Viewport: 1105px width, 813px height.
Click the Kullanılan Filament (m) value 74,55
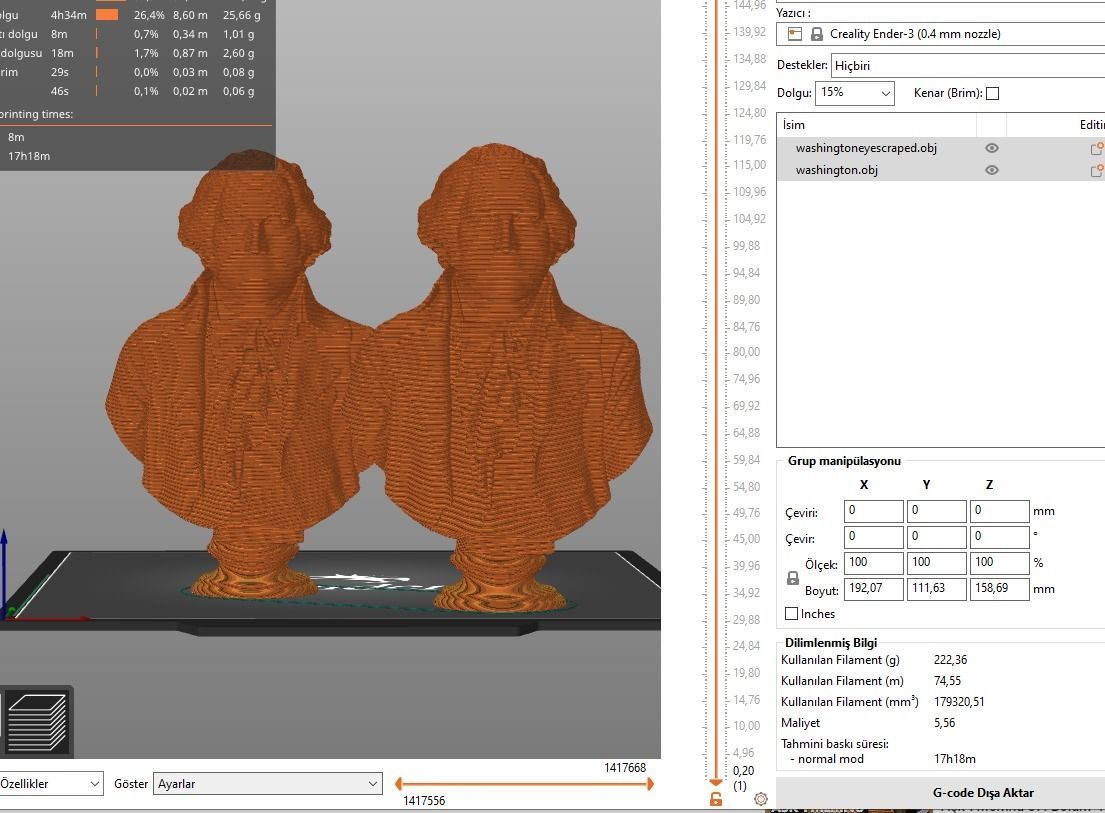[947, 681]
